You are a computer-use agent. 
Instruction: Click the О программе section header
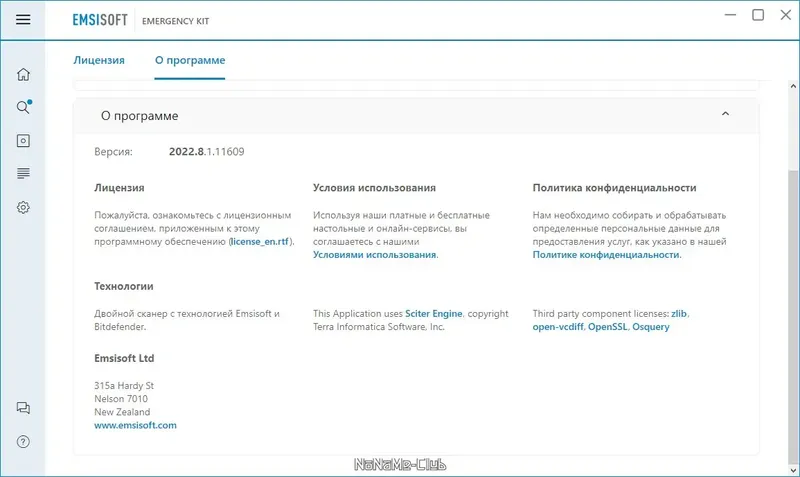click(x=416, y=116)
